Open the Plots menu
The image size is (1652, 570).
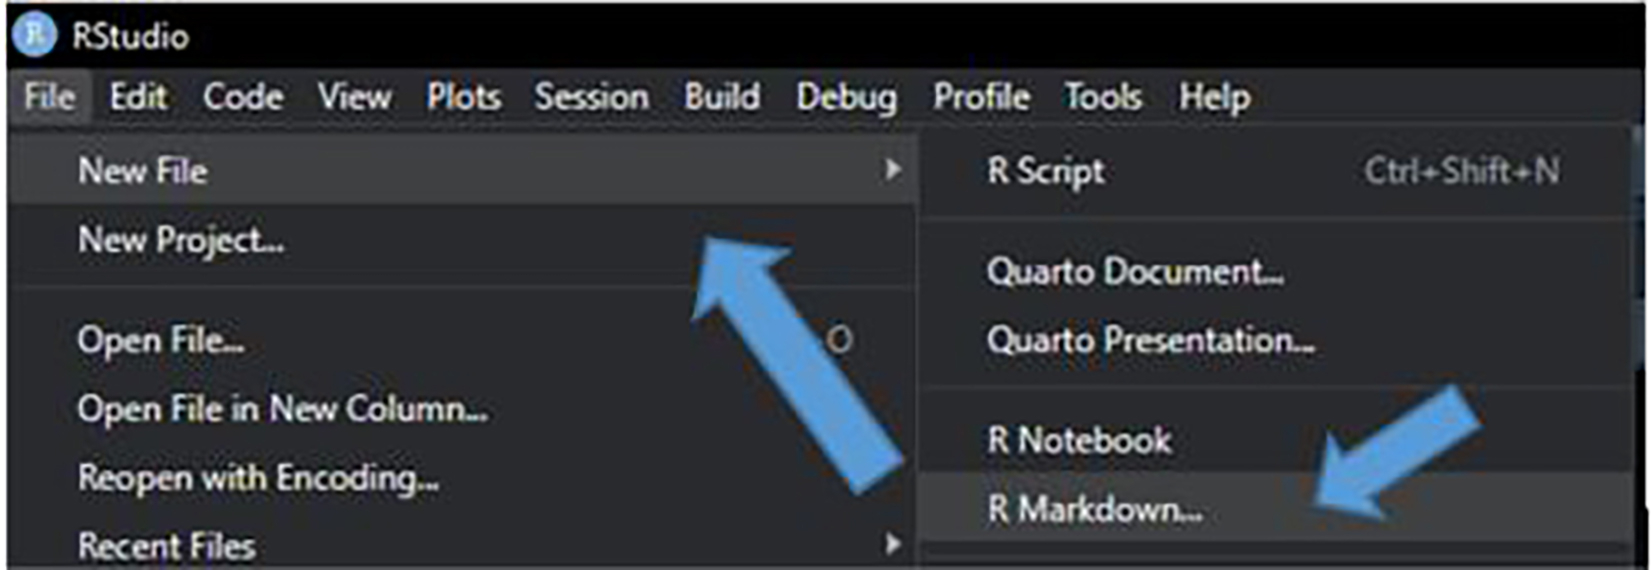coord(464,97)
